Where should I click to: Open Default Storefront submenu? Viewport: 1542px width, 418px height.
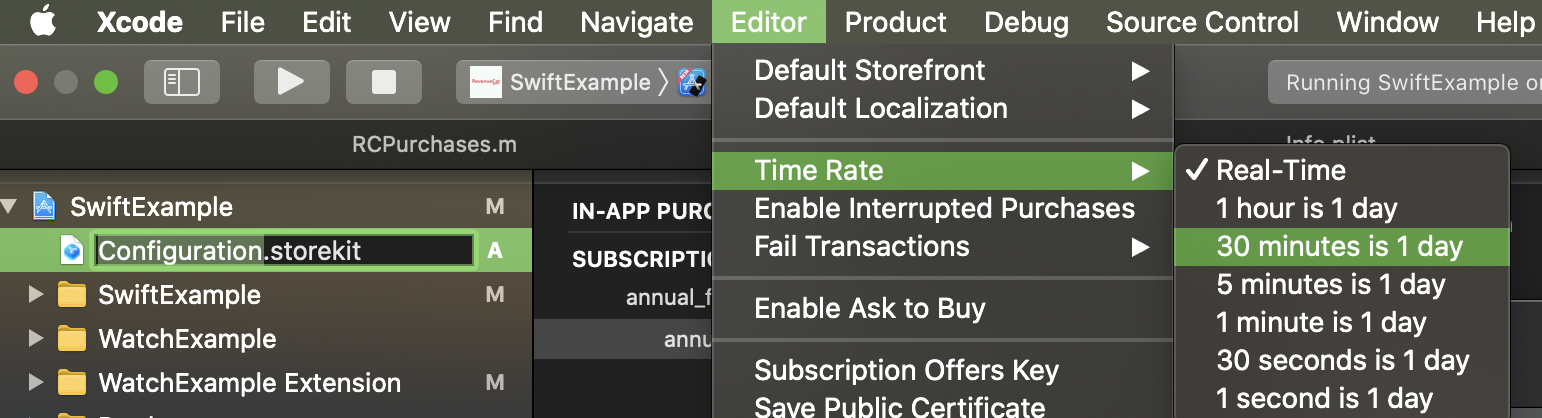(942, 70)
